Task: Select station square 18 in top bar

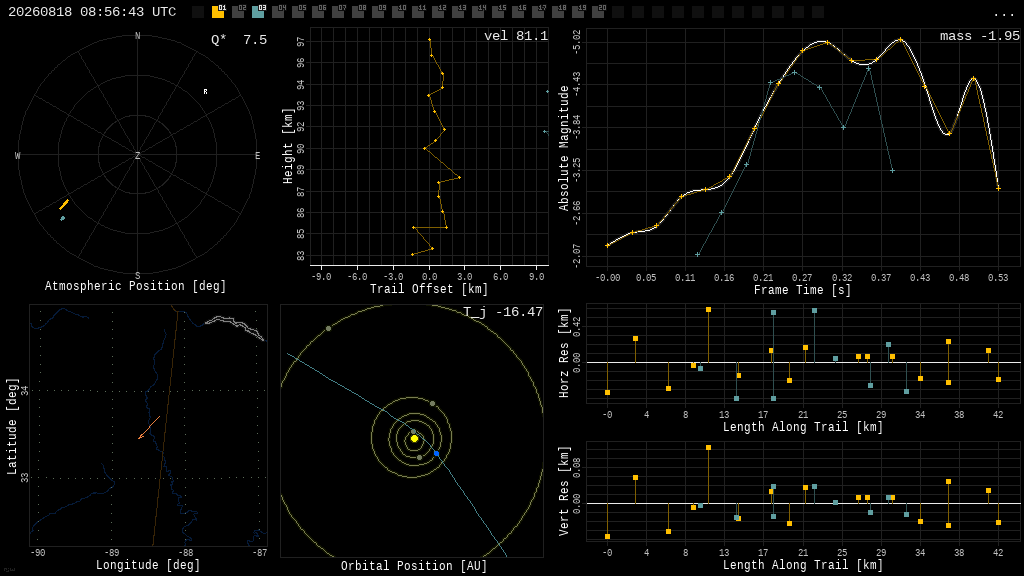Action: (x=558, y=12)
